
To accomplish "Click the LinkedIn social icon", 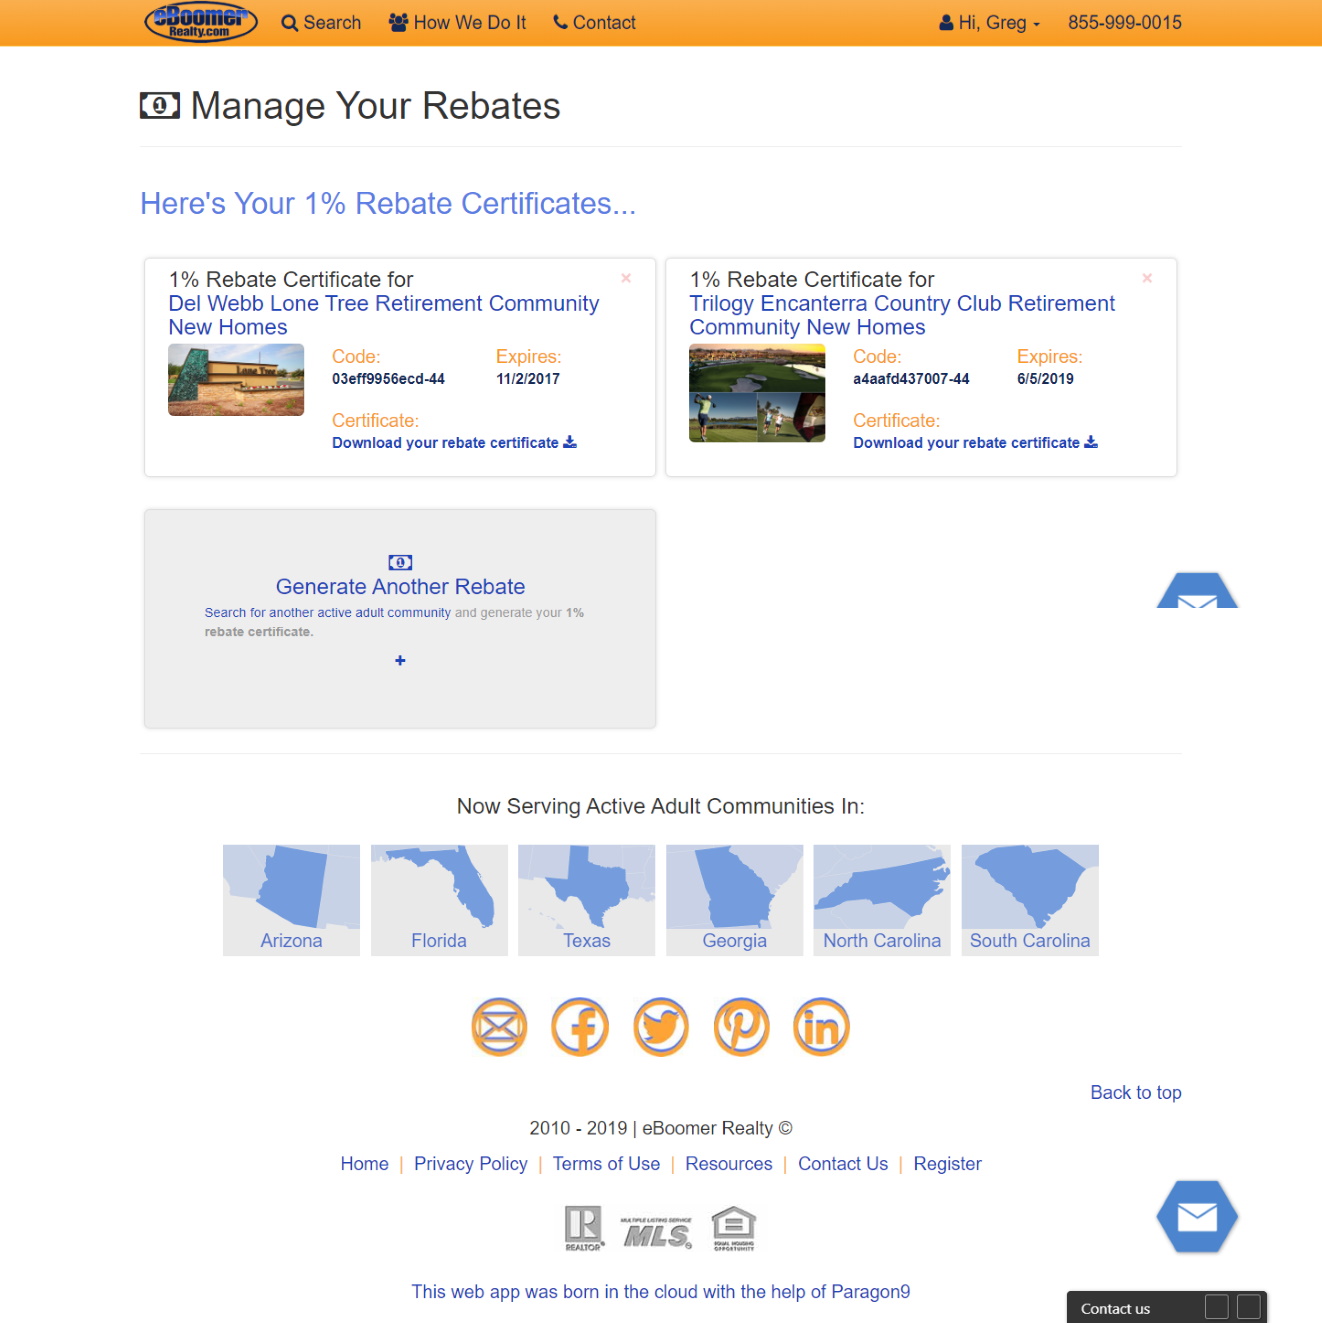I will tap(822, 1027).
